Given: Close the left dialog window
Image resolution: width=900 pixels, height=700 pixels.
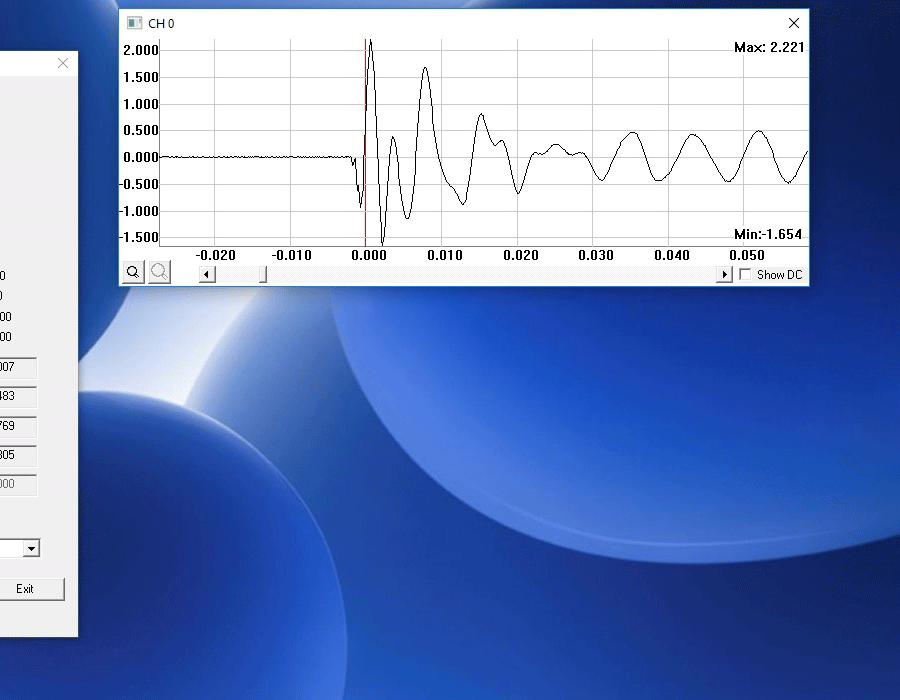Looking at the screenshot, I should (x=63, y=63).
